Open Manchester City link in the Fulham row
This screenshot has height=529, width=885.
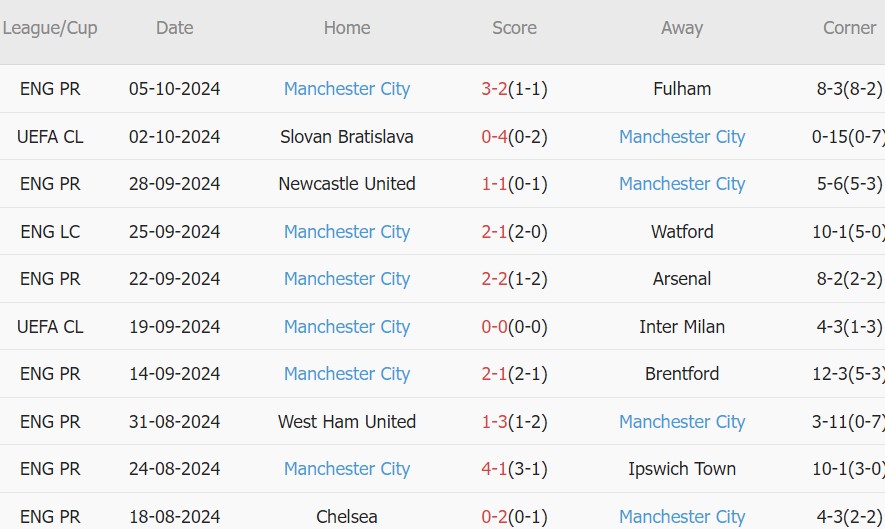click(x=347, y=89)
